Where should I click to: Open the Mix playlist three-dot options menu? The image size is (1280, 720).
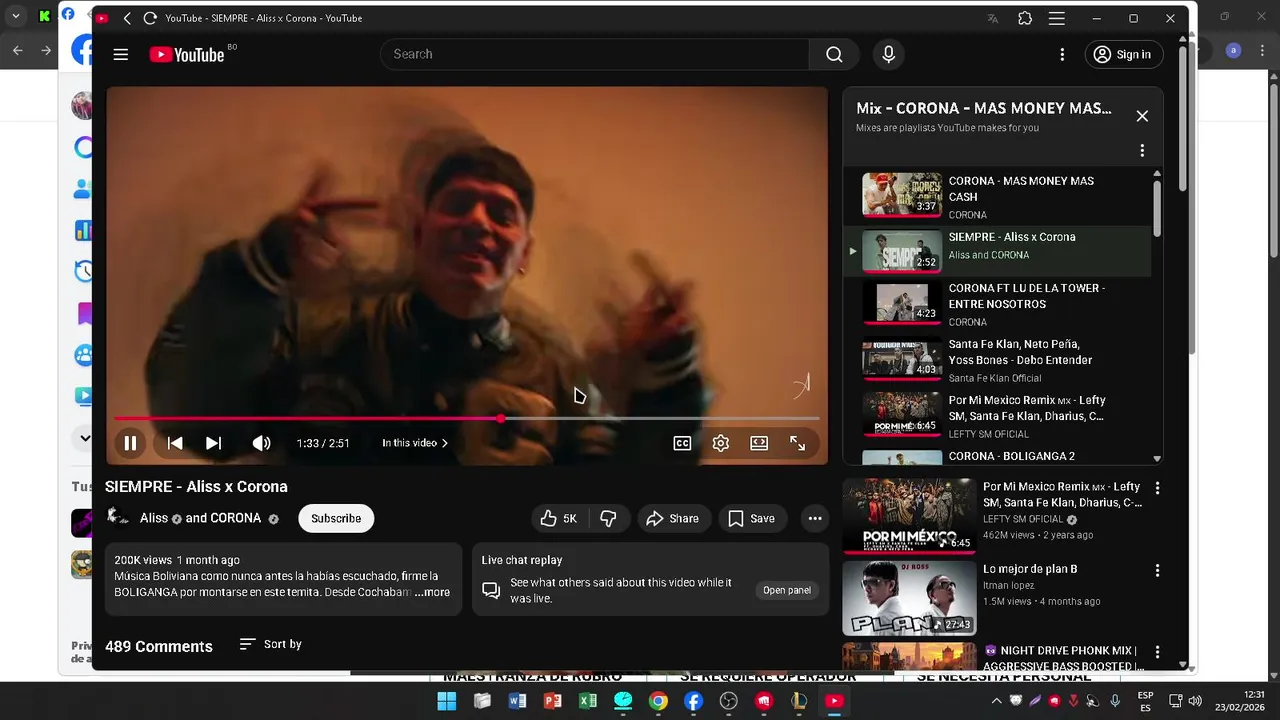1142,150
